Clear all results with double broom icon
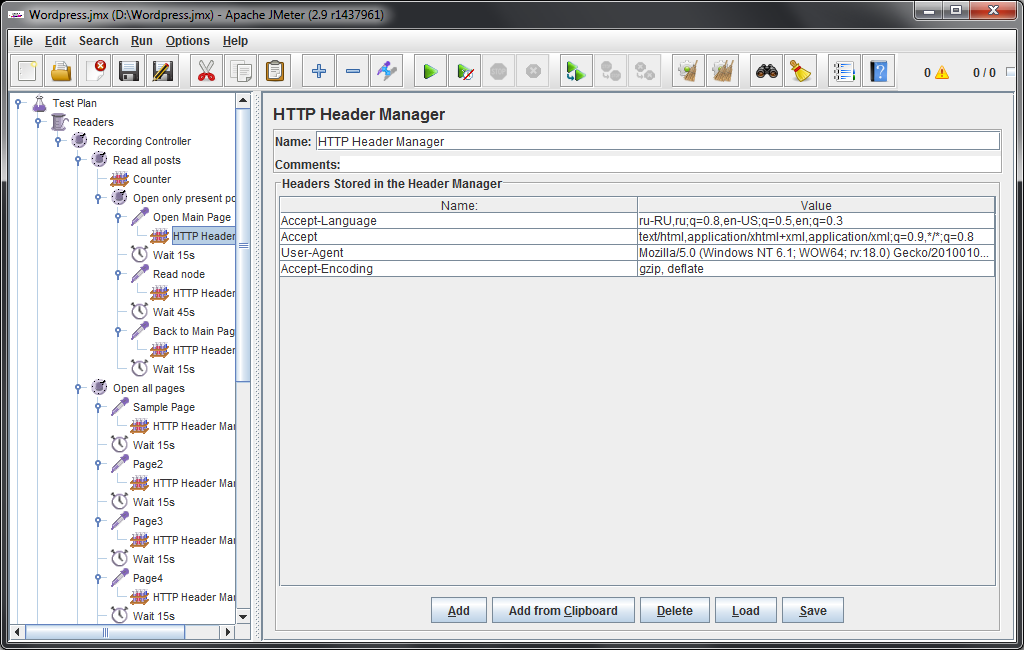Viewport: 1024px width, 650px height. pyautogui.click(x=723, y=71)
